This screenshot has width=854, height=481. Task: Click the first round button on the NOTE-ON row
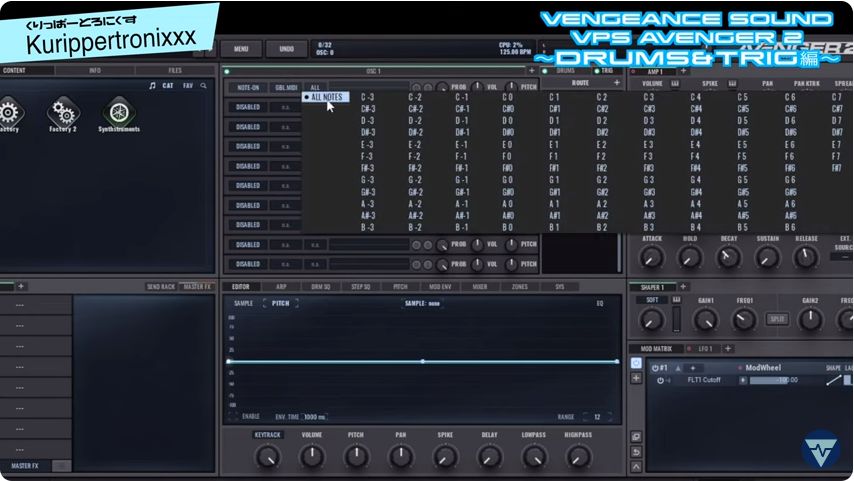[416, 88]
